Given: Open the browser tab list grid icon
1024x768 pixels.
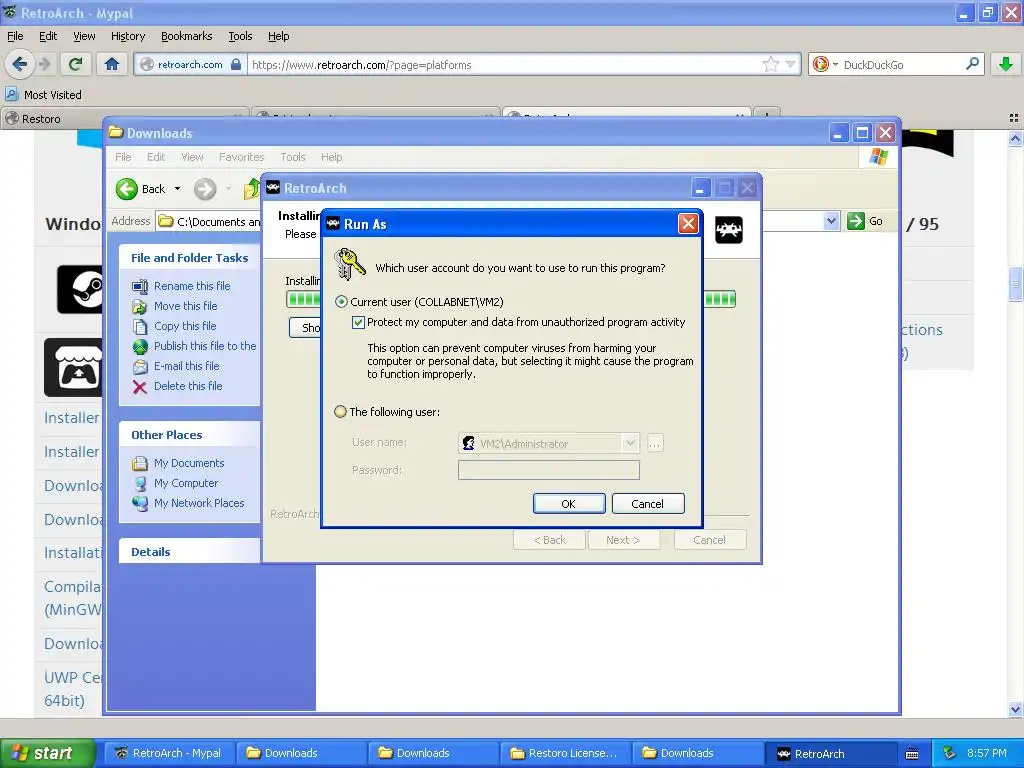Looking at the screenshot, I should [1014, 118].
